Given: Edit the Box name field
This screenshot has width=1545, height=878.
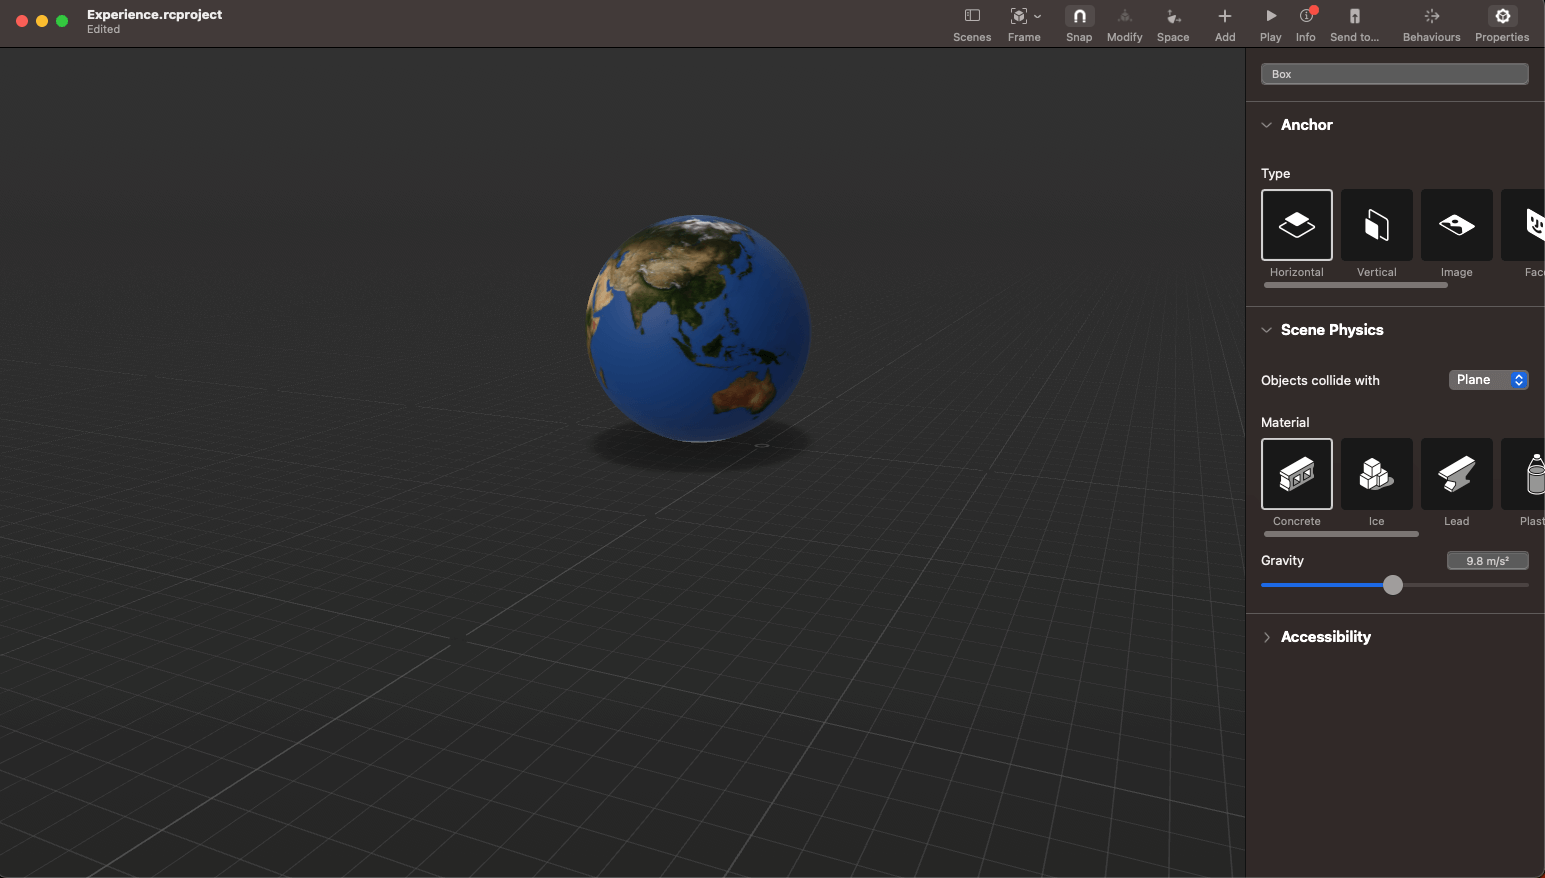Looking at the screenshot, I should coord(1395,74).
